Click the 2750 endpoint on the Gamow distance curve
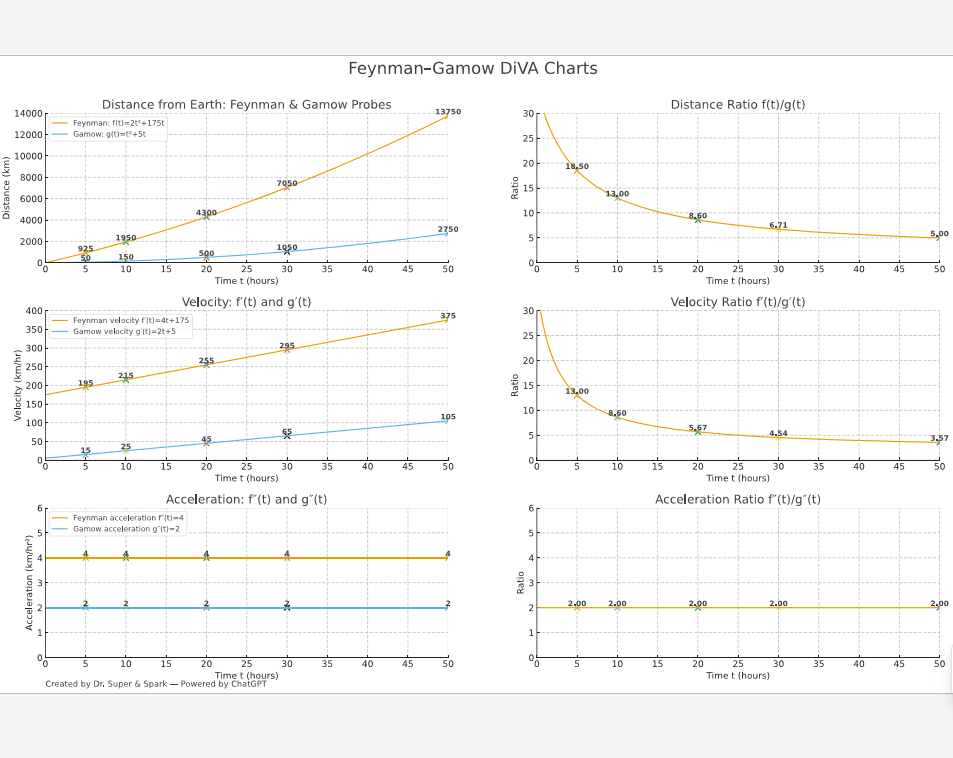Image resolution: width=953 pixels, height=758 pixels. point(447,234)
